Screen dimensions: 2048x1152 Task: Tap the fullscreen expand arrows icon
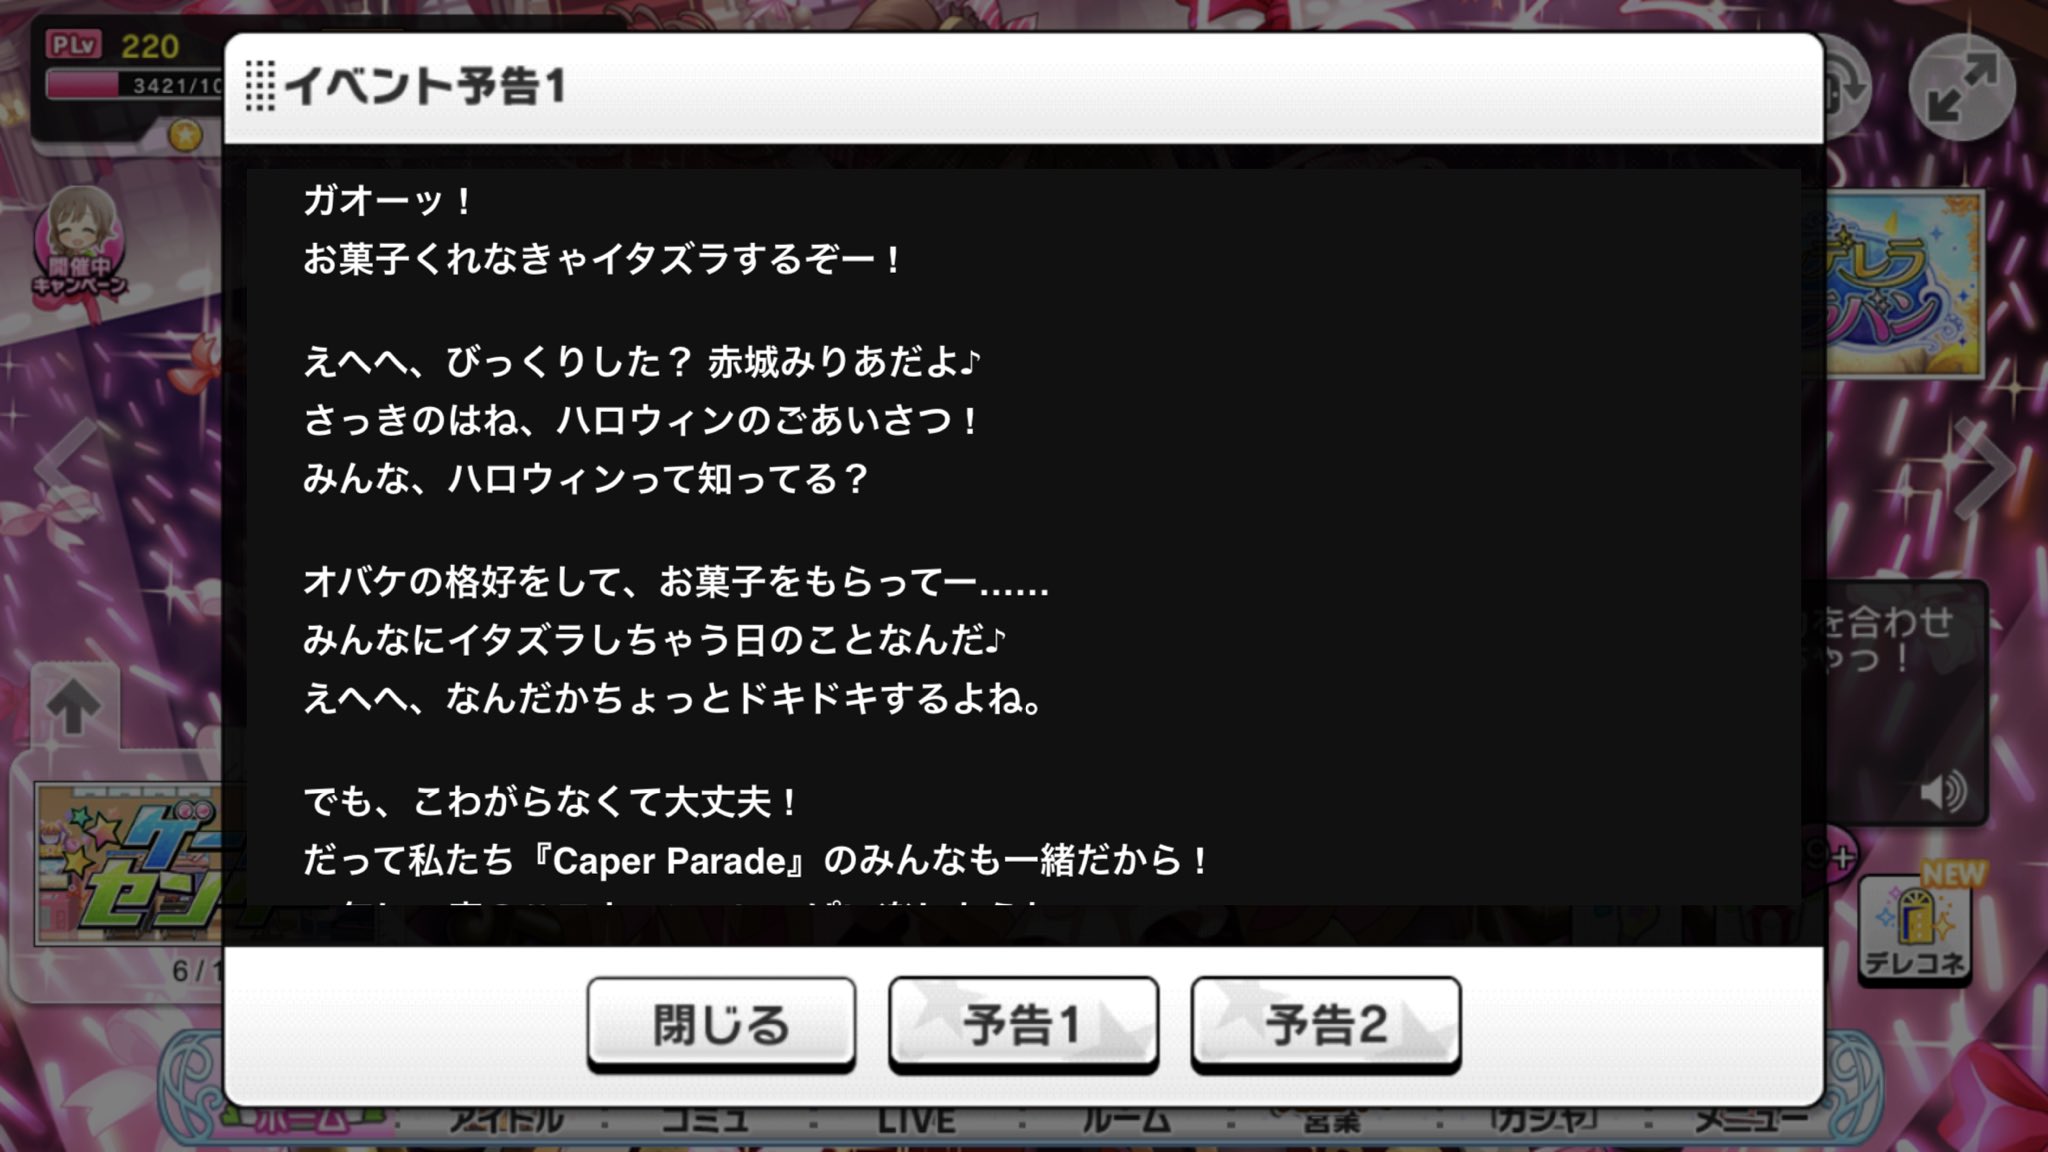tap(1961, 88)
